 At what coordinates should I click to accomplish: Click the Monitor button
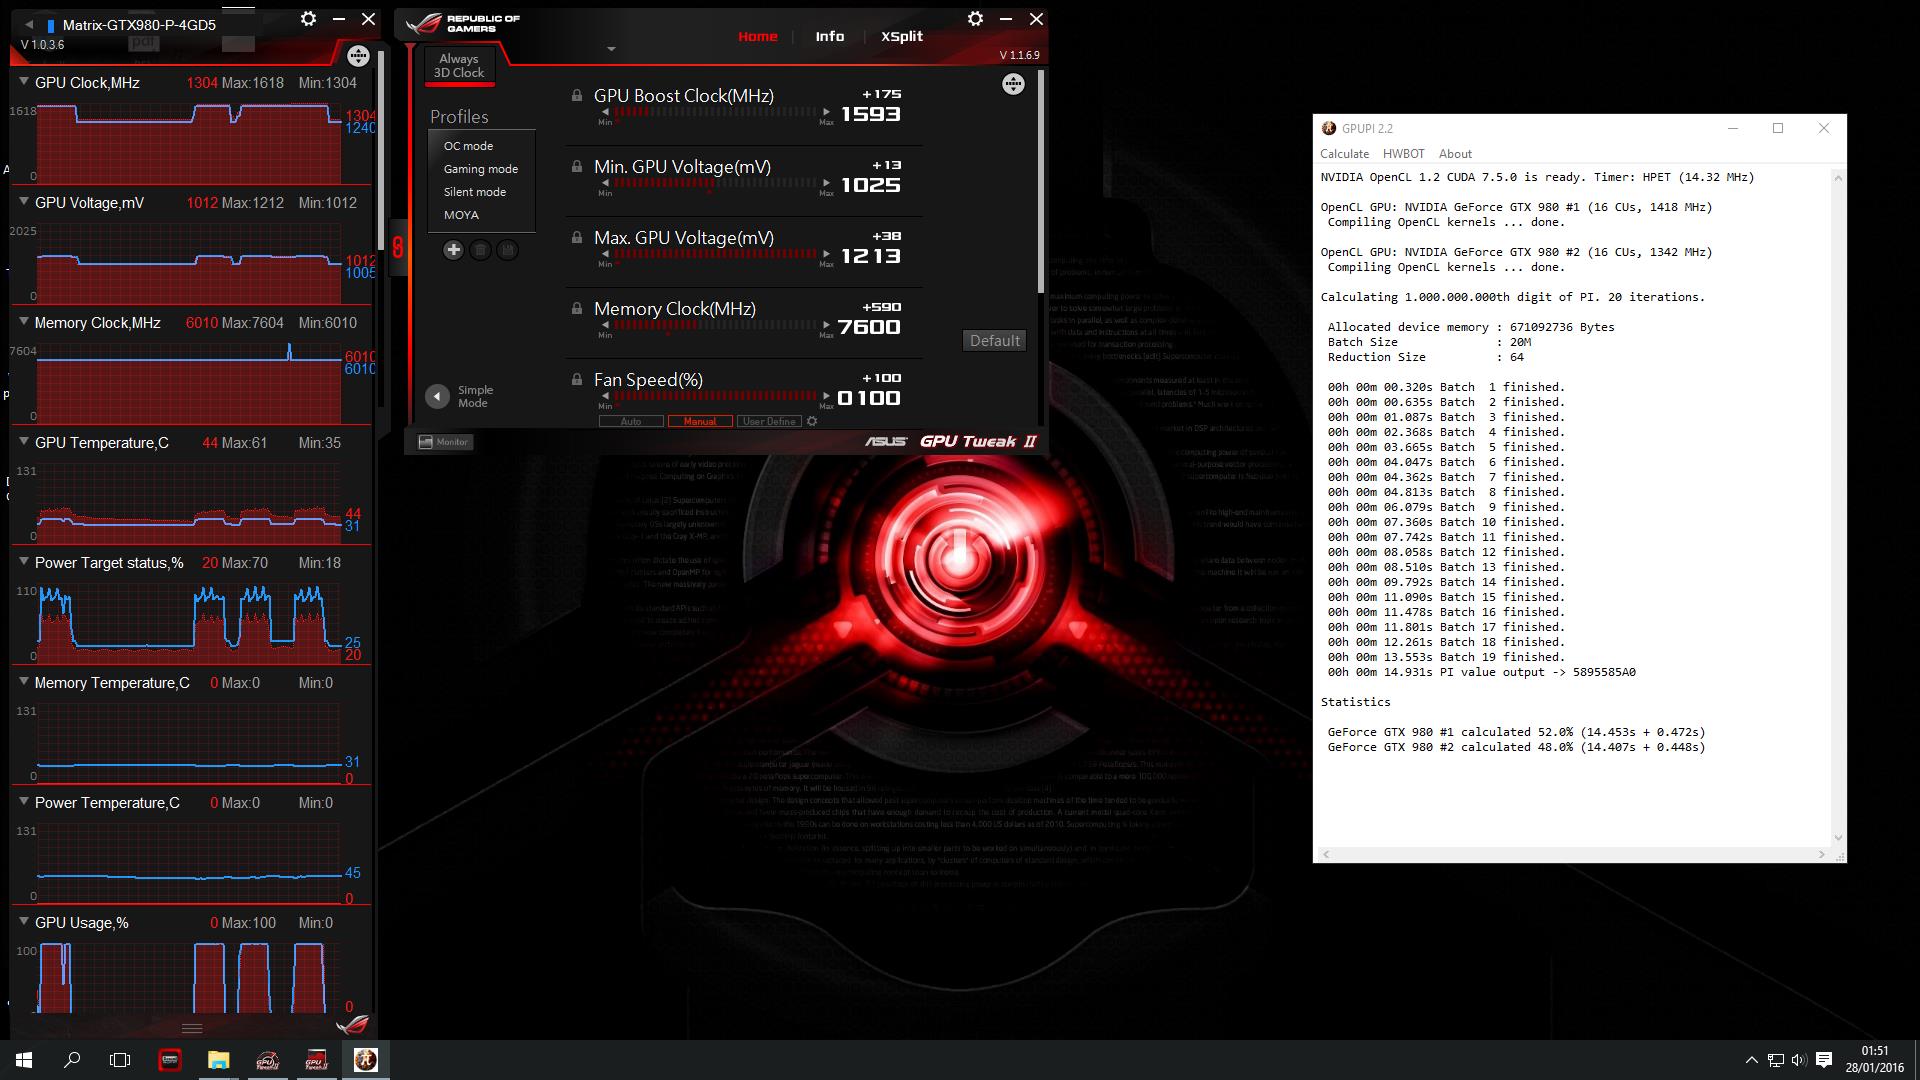point(444,442)
